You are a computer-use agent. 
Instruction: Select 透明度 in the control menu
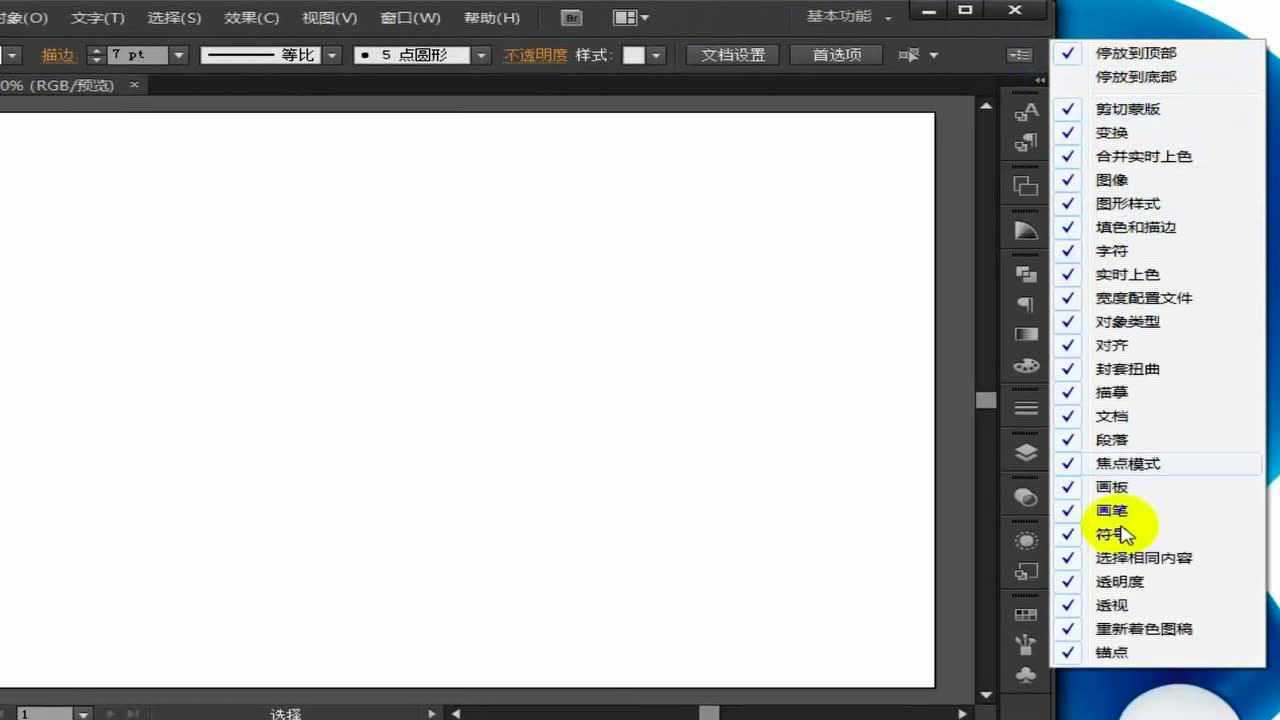(x=1160, y=582)
